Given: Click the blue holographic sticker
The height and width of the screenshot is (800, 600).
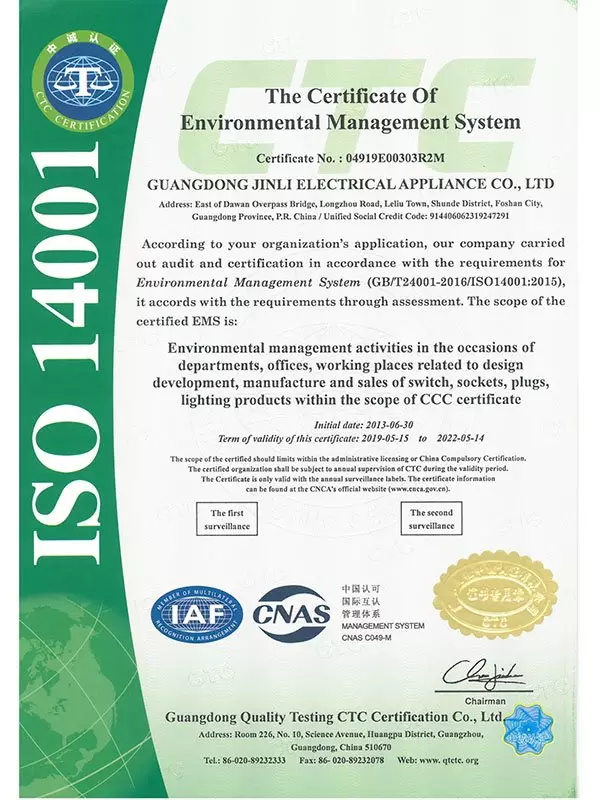Looking at the screenshot, I should (528, 730).
